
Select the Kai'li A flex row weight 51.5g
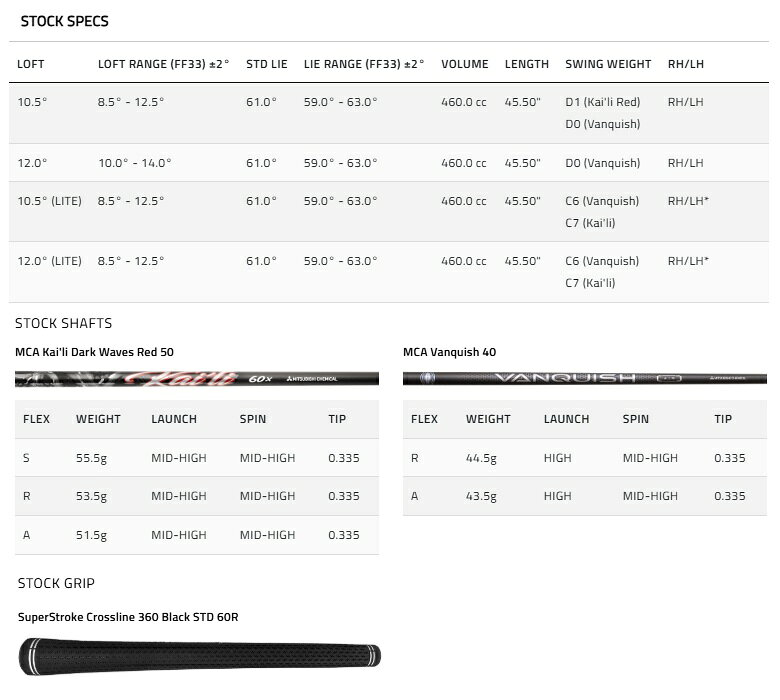point(92,535)
